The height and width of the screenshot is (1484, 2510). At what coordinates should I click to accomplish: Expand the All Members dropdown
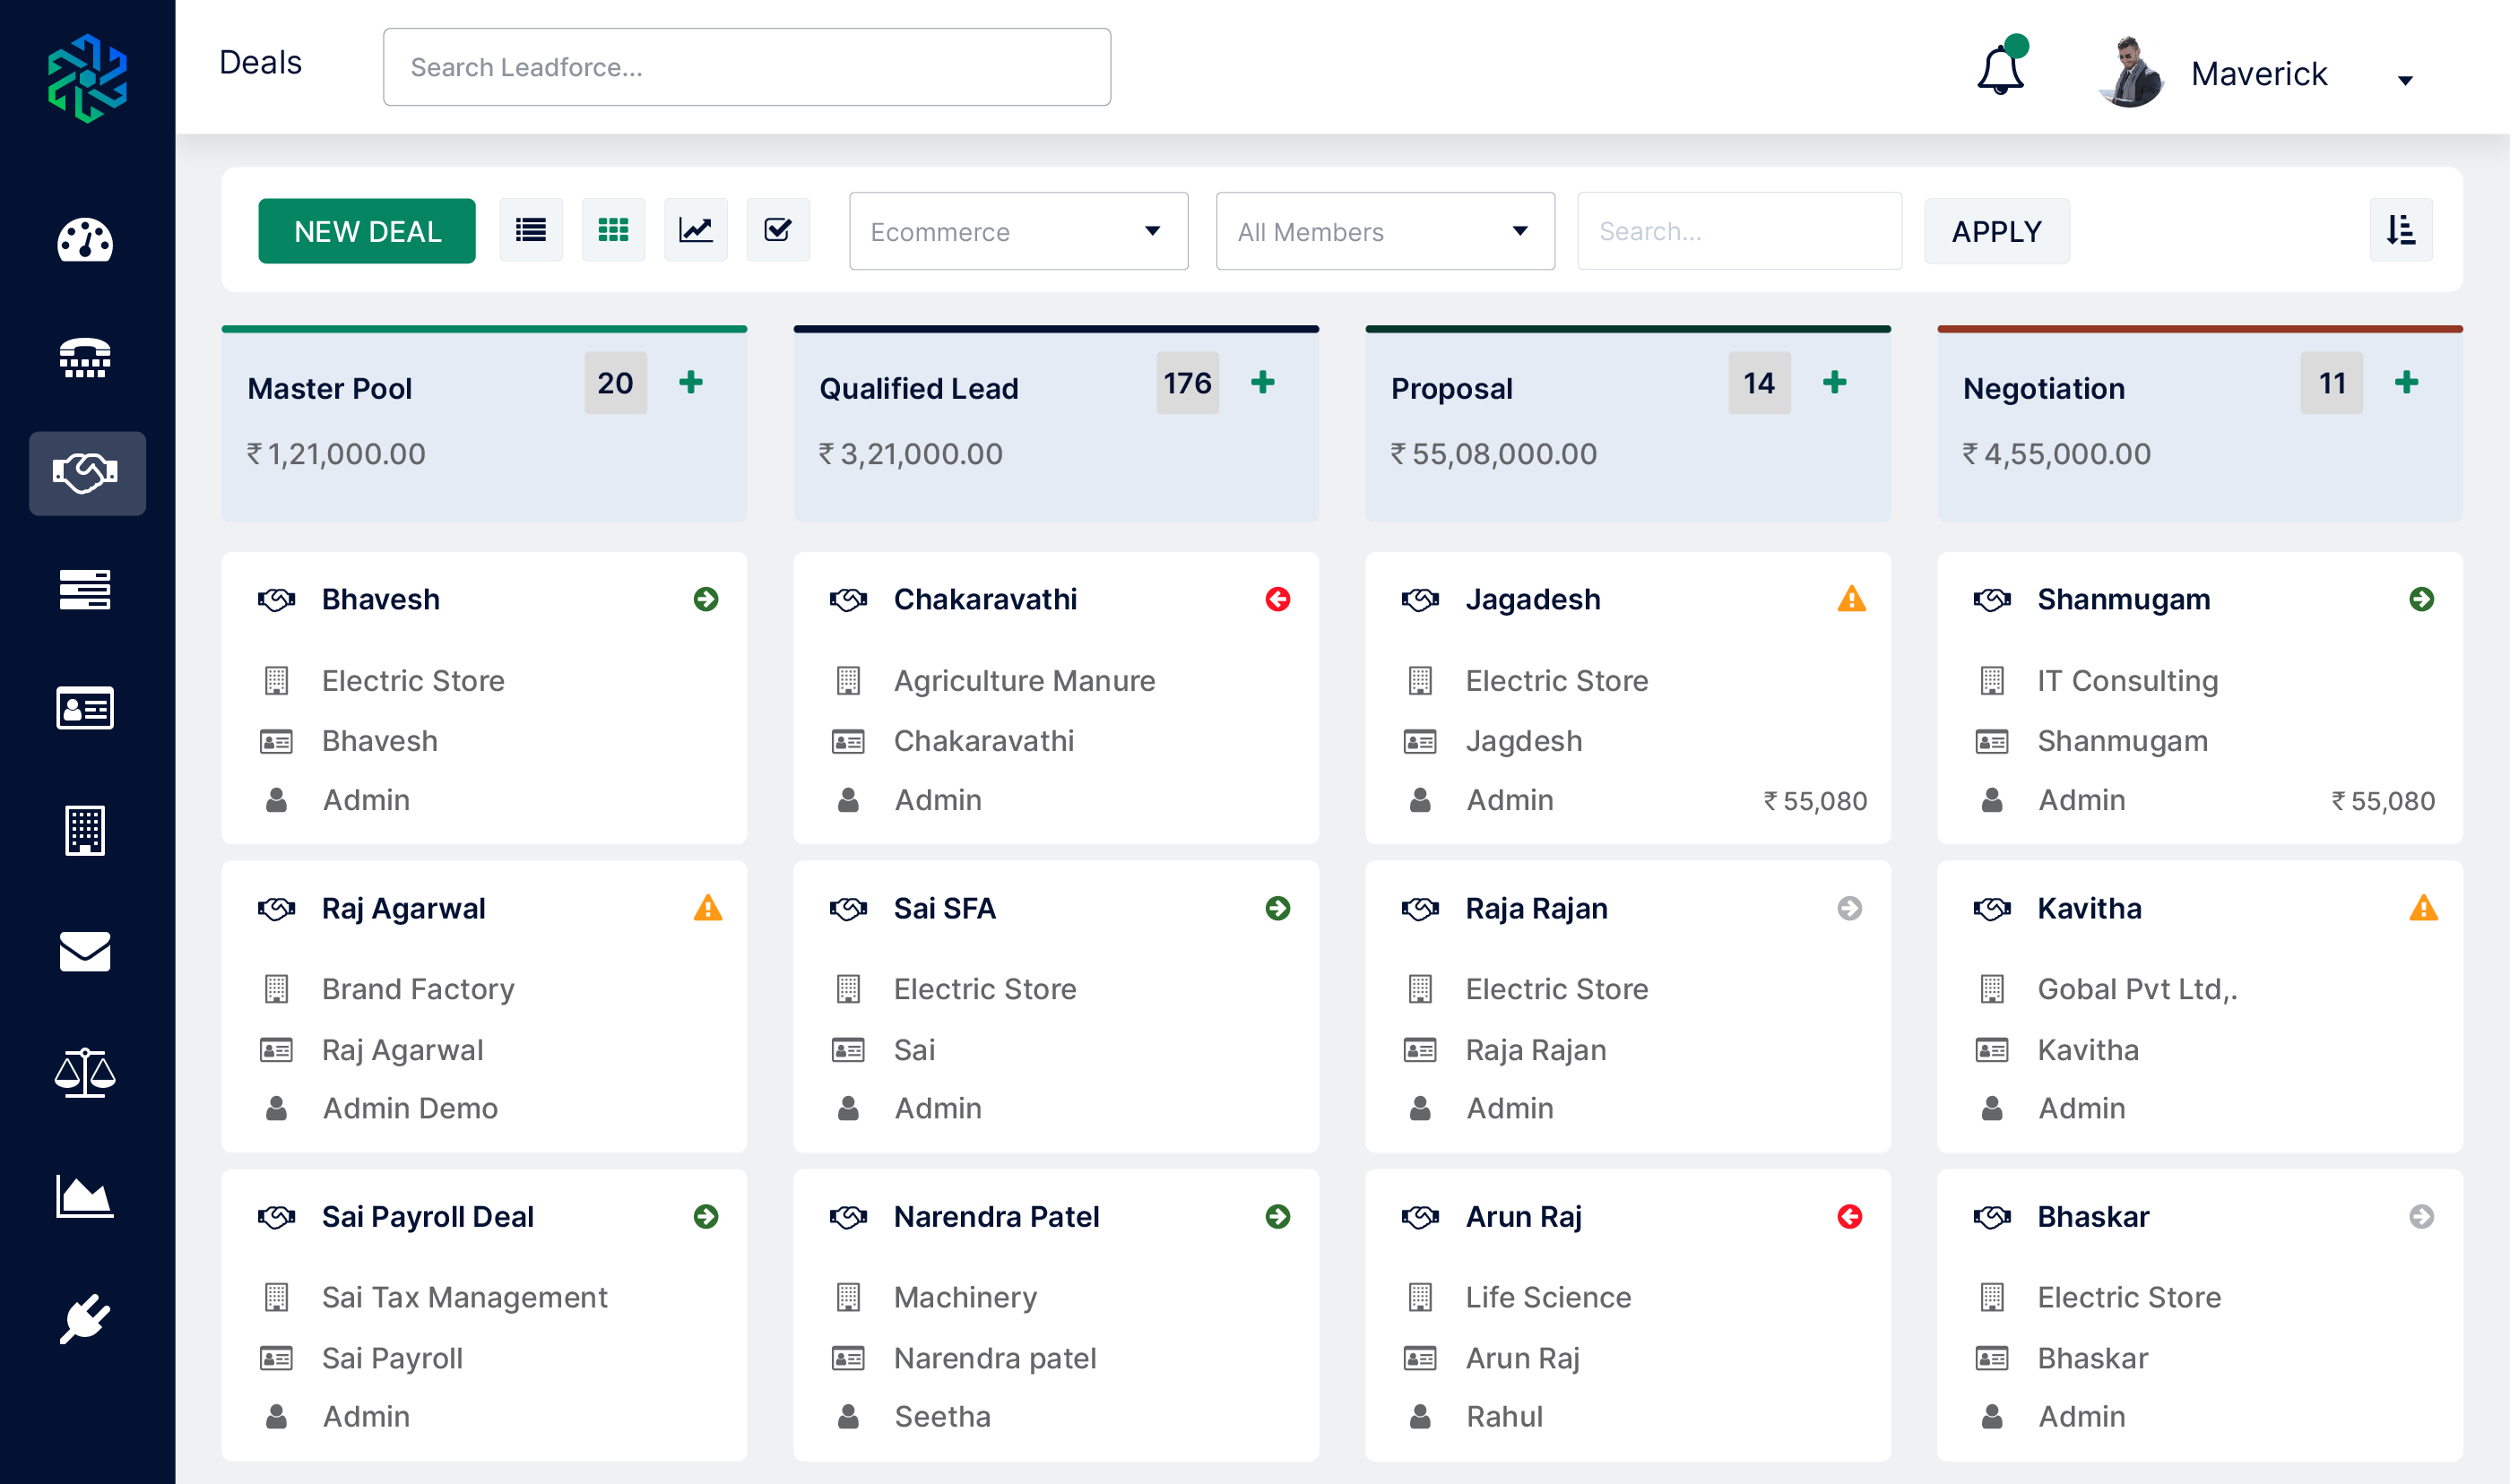coord(1384,231)
